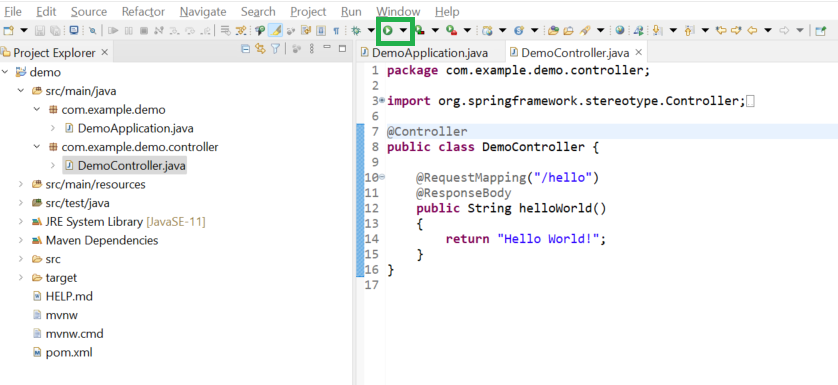Image resolution: width=838 pixels, height=385 pixels.
Task: Toggle Mark Occurrences highlighter button
Action: point(275,30)
